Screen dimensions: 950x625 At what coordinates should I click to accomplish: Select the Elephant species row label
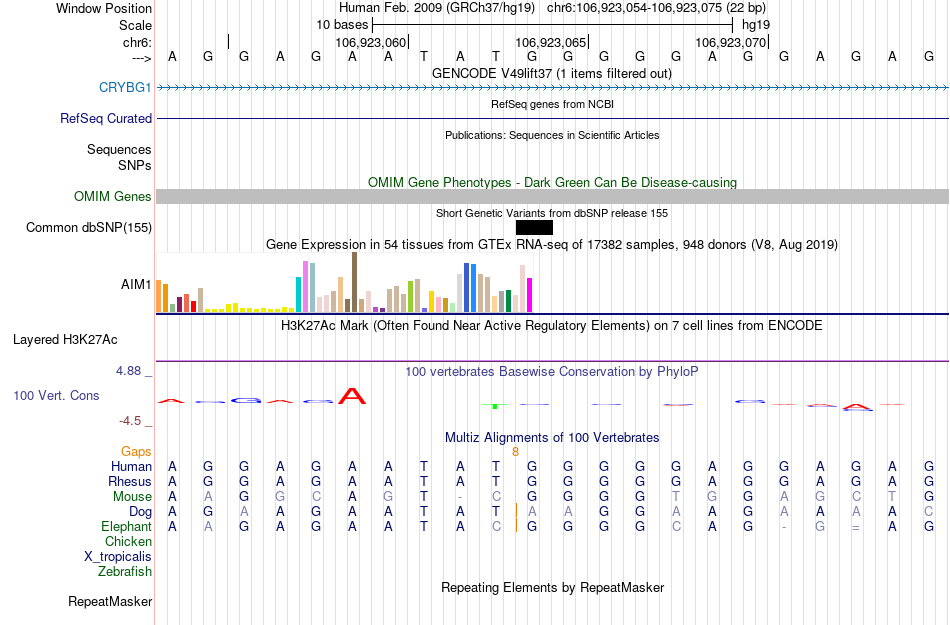[x=126, y=526]
